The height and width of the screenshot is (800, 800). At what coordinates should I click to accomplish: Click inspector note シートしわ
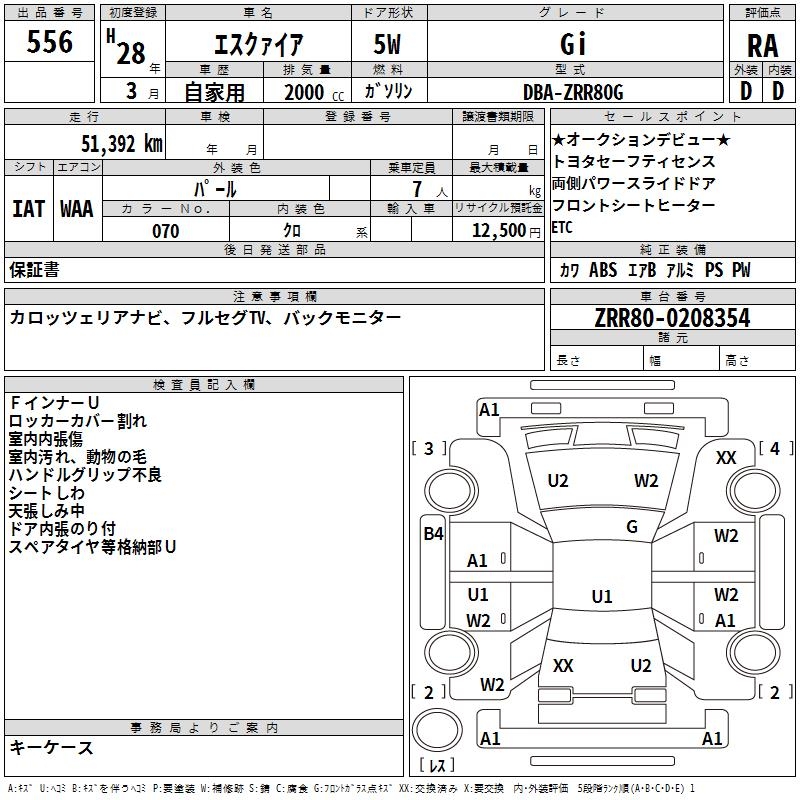pyautogui.click(x=46, y=493)
